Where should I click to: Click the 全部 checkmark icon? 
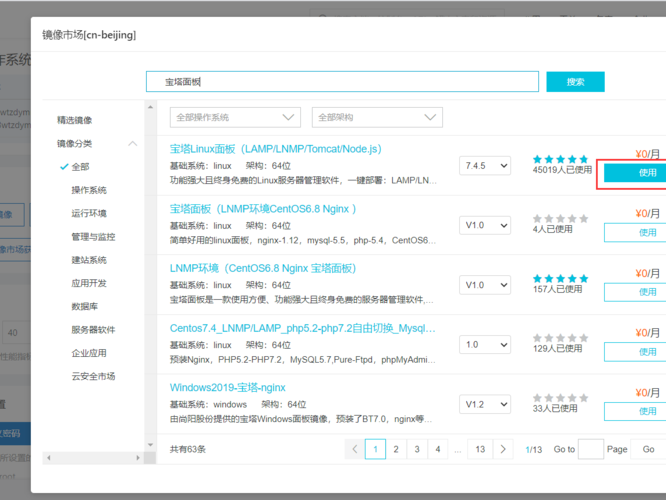[64, 167]
